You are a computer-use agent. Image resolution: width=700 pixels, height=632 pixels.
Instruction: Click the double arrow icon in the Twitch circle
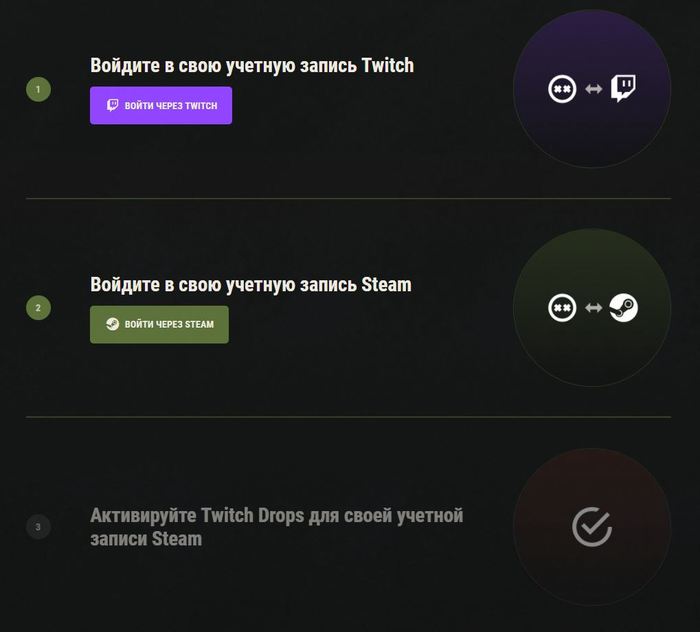(593, 89)
